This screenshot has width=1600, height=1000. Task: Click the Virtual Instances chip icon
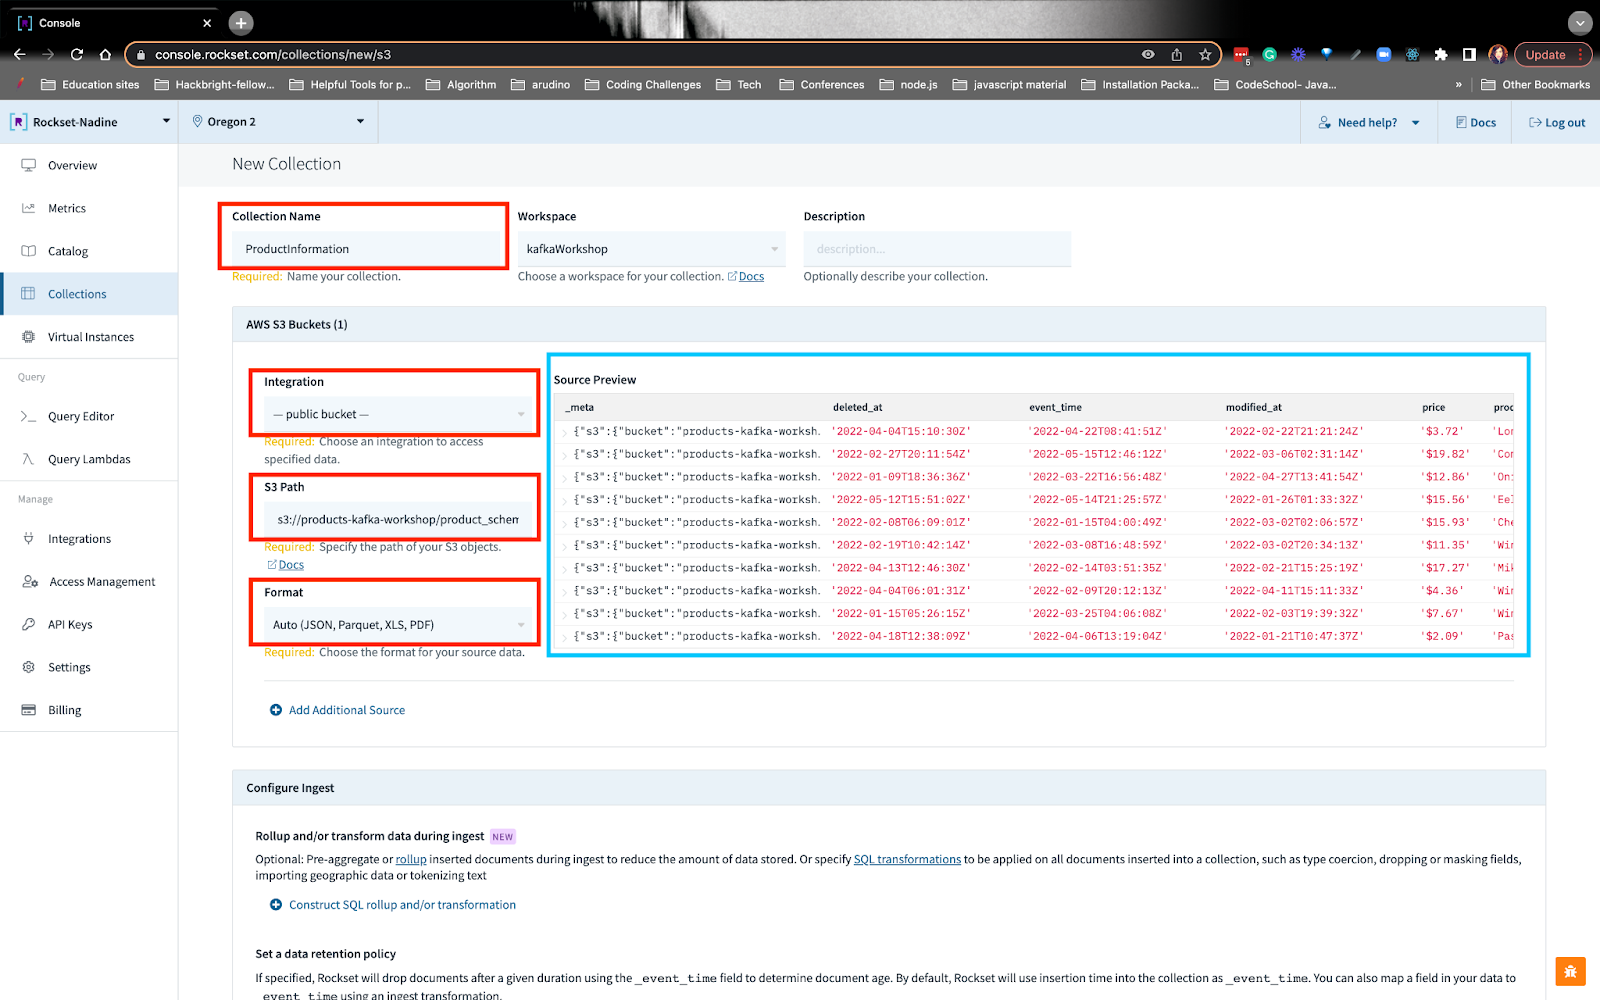tap(28, 337)
